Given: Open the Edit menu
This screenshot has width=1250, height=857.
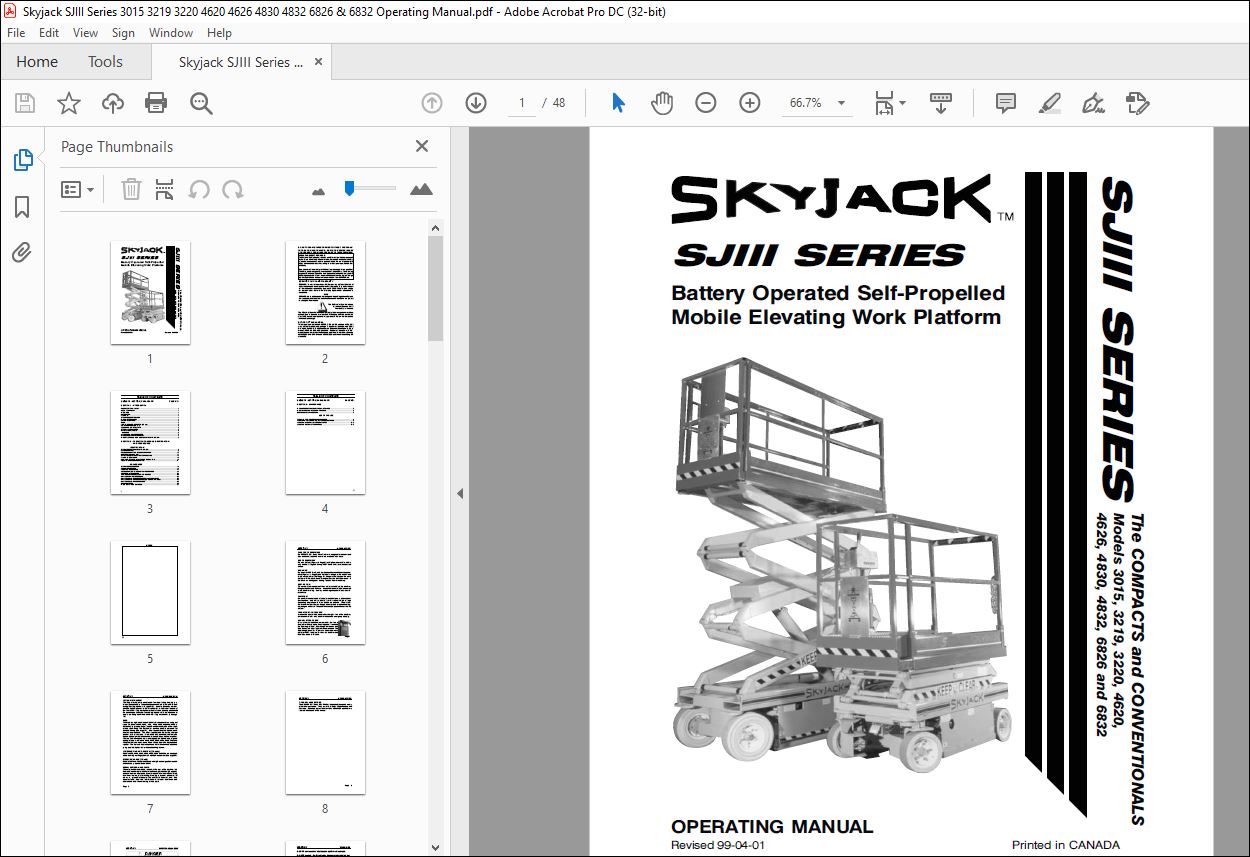Looking at the screenshot, I should coord(49,33).
